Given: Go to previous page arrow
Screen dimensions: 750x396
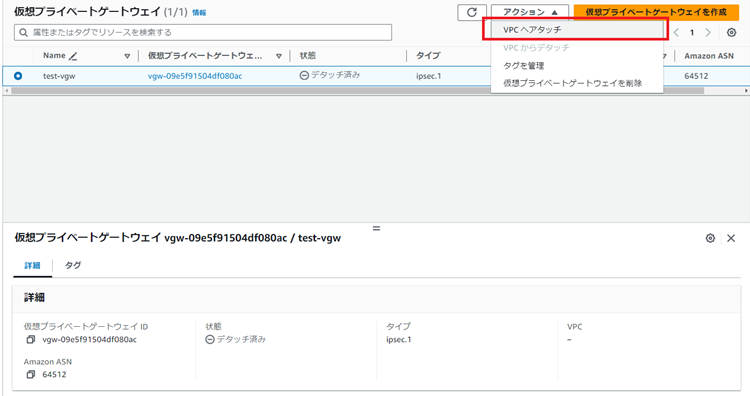Looking at the screenshot, I should pos(676,33).
